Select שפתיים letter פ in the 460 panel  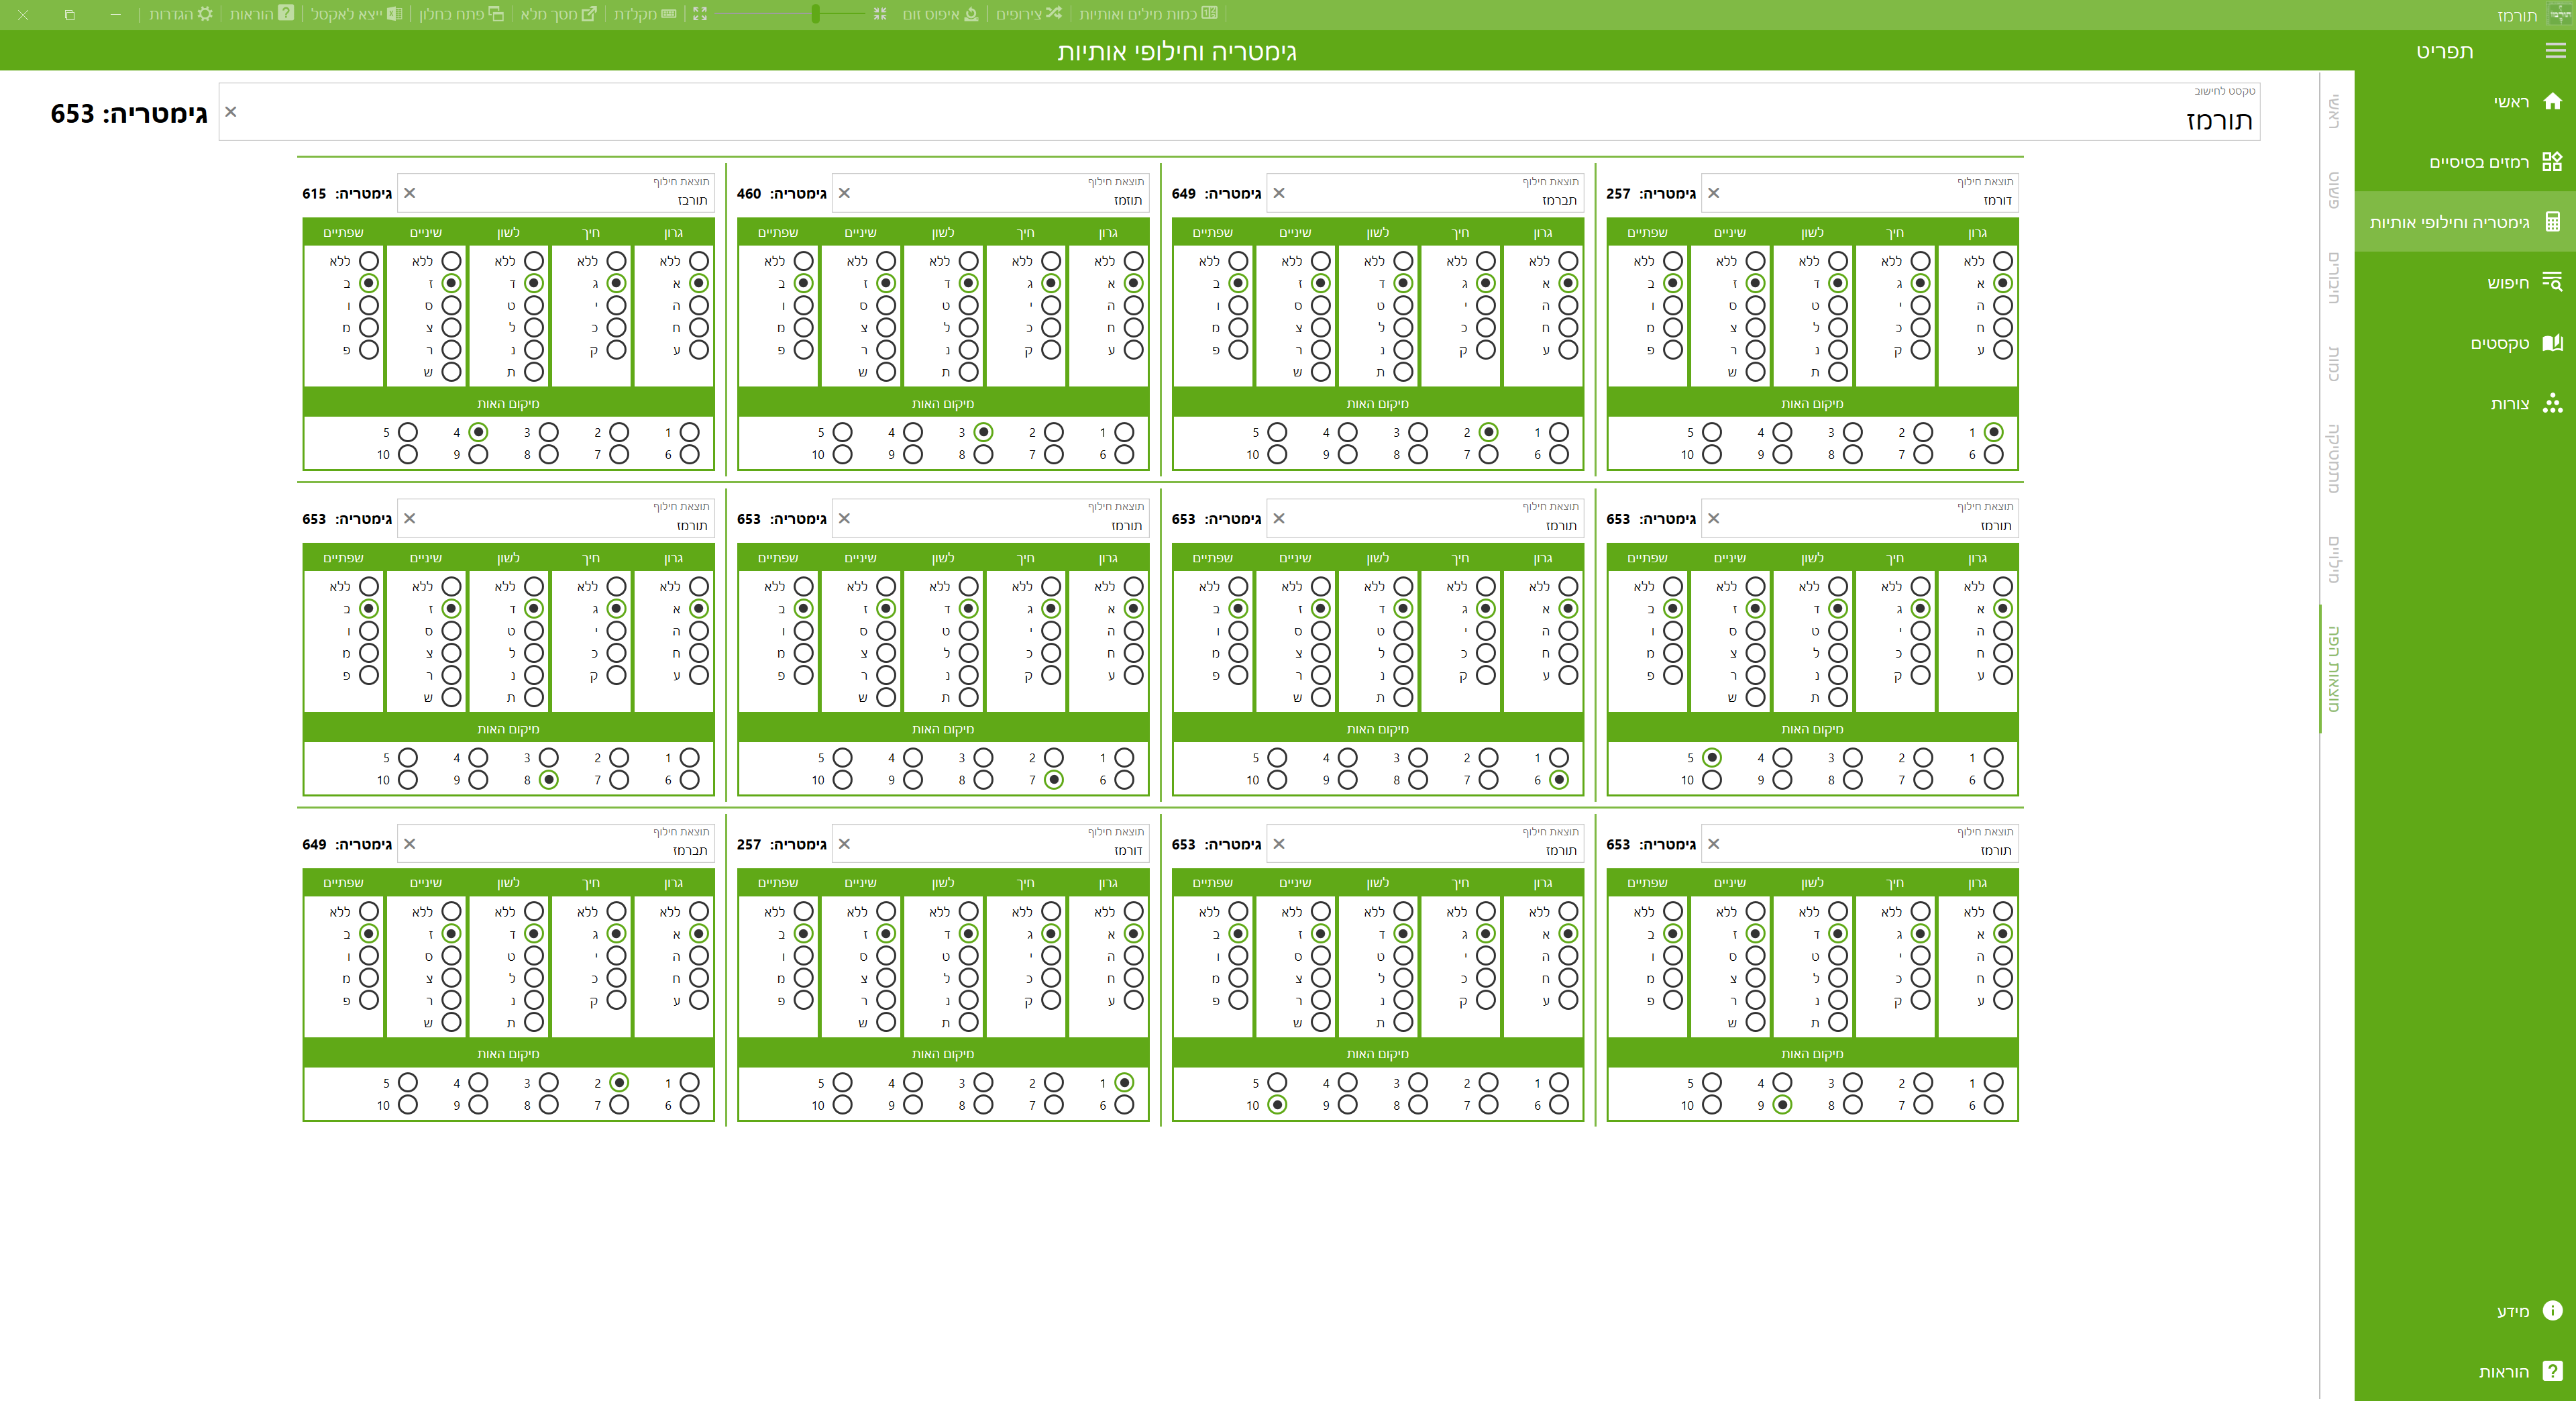point(803,350)
